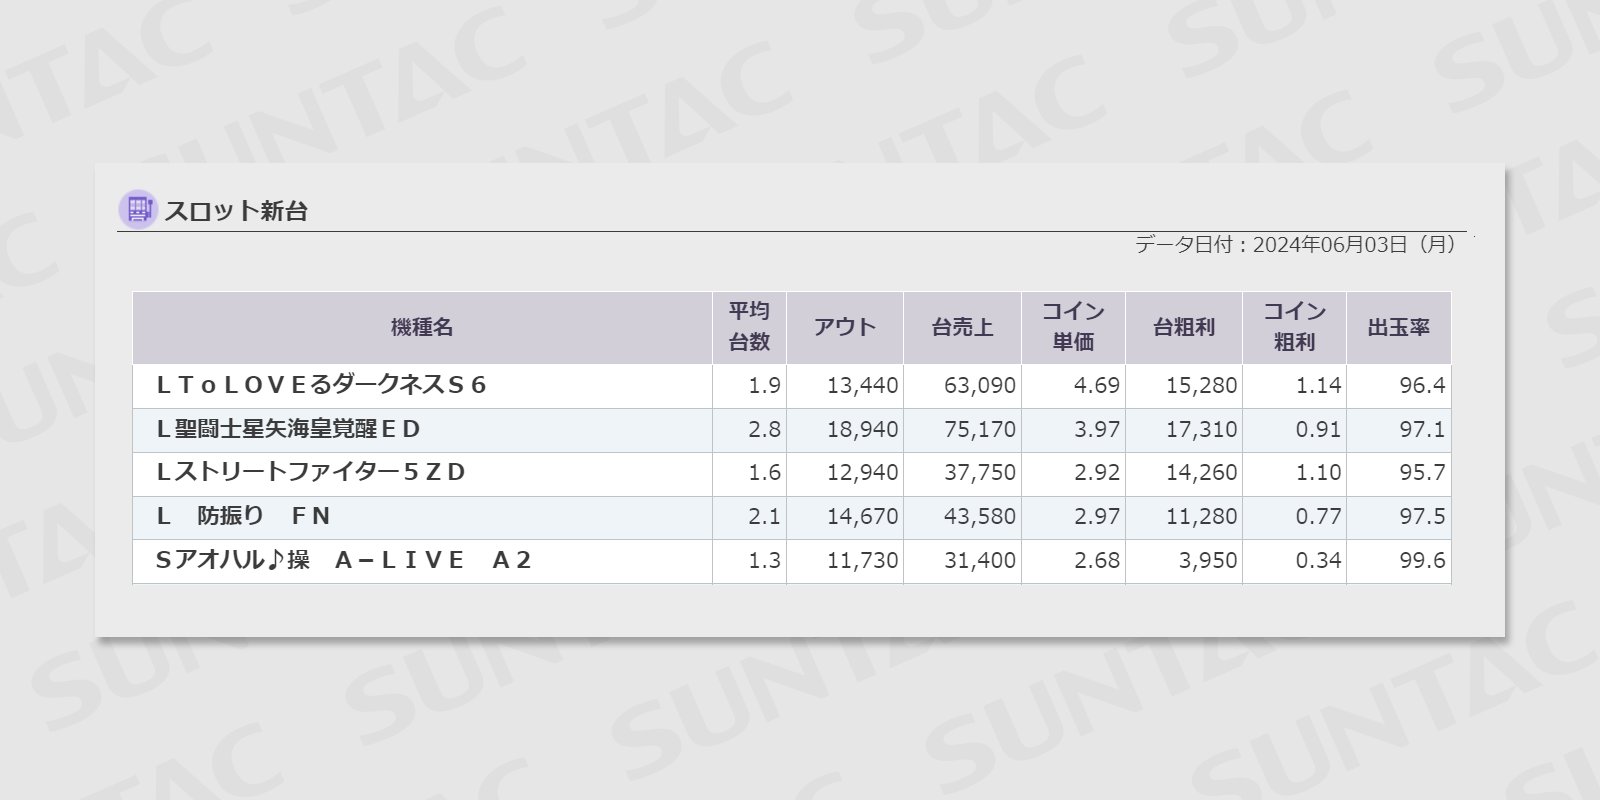This screenshot has height=800, width=1600.
Task: Click the 1.3 average units cell
Action: click(764, 561)
